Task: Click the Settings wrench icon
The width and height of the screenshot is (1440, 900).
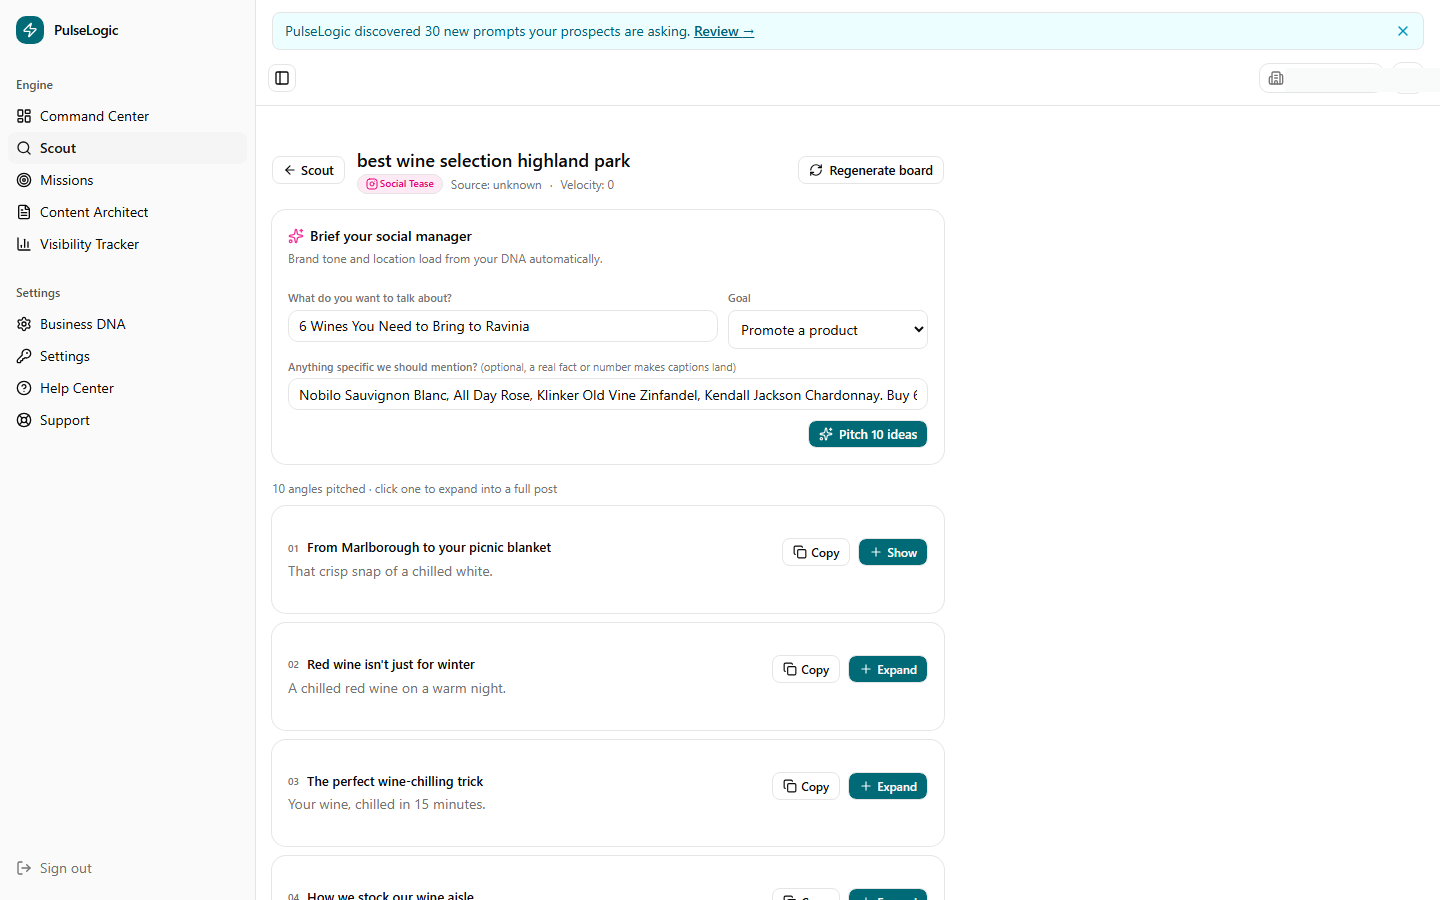Action: click(24, 356)
